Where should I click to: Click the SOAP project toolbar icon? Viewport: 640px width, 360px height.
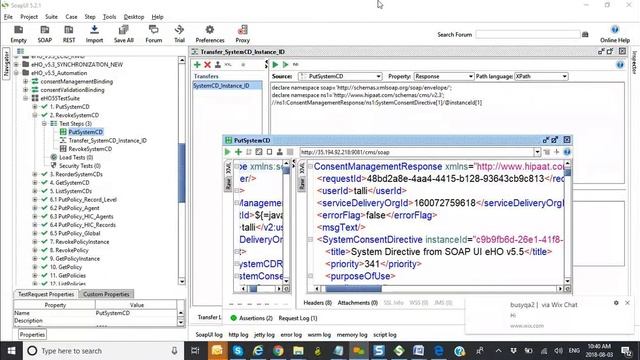tap(44, 34)
